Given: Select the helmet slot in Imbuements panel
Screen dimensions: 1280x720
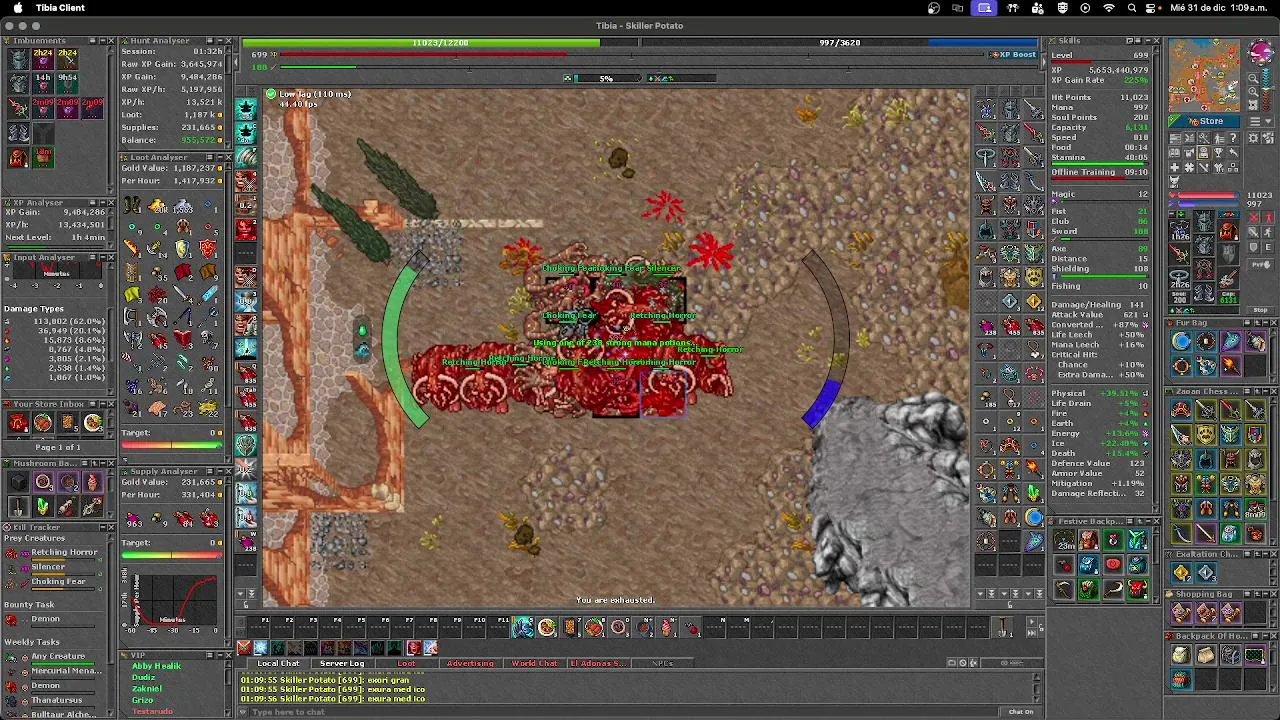Looking at the screenshot, I should 18,57.
